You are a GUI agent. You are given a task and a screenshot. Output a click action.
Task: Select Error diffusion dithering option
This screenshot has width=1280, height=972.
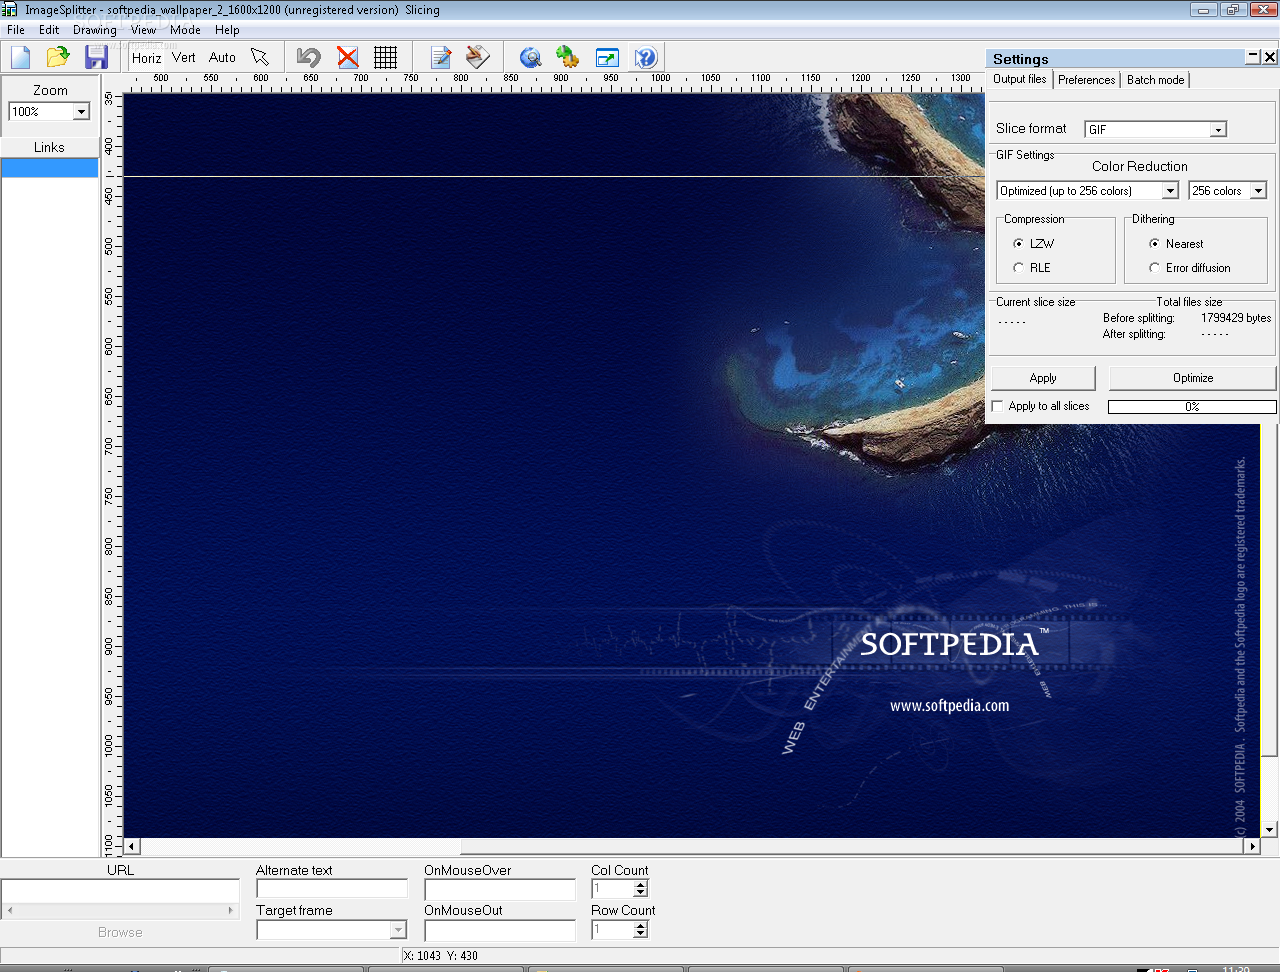click(1154, 268)
